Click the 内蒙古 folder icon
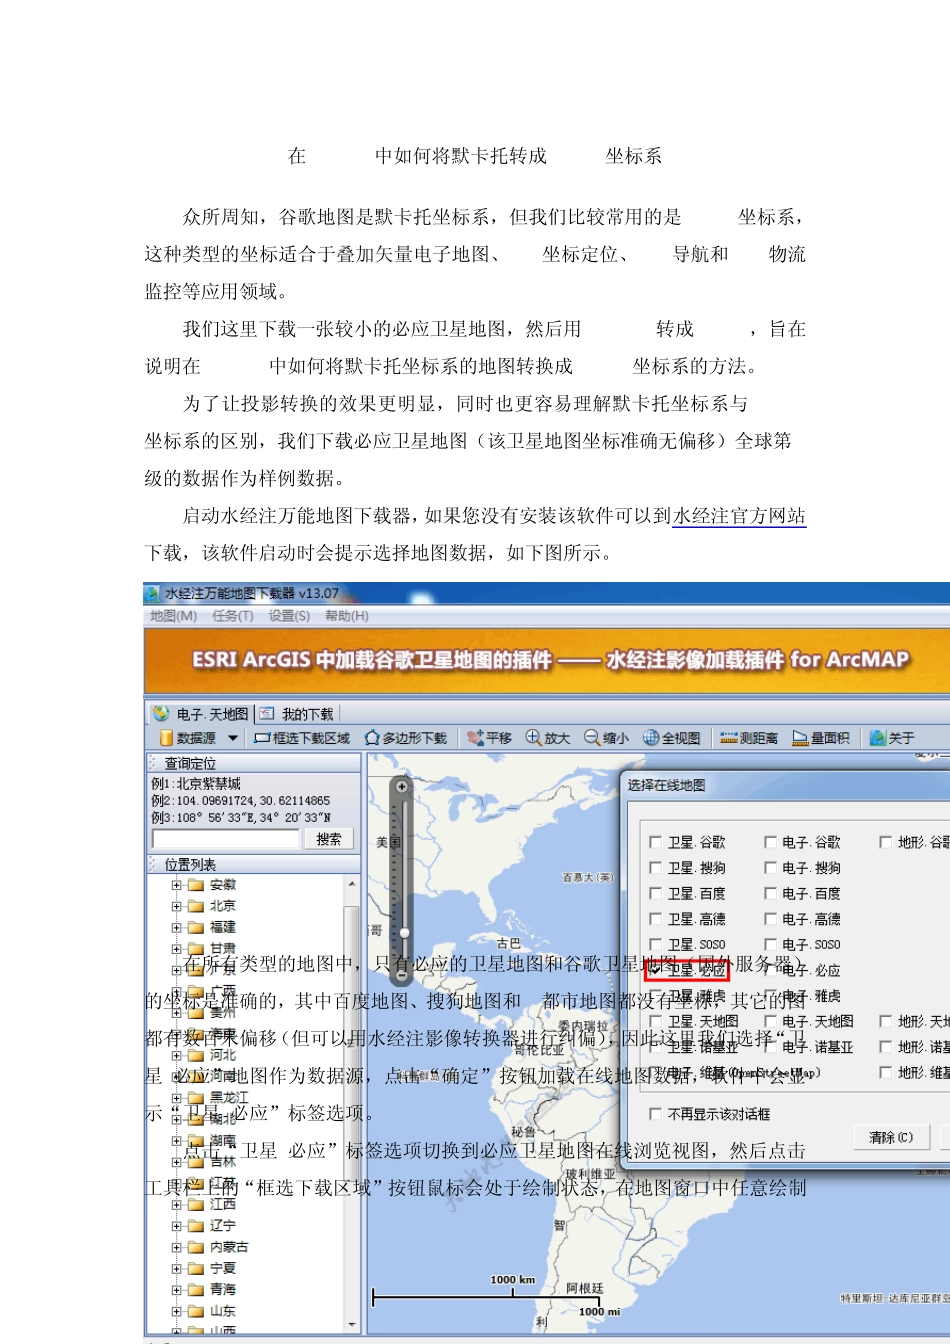 click(196, 1247)
